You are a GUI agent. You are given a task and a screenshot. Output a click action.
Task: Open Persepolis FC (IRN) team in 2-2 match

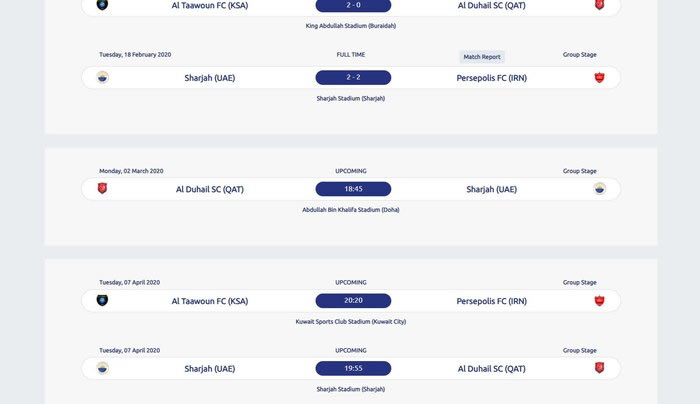(492, 78)
